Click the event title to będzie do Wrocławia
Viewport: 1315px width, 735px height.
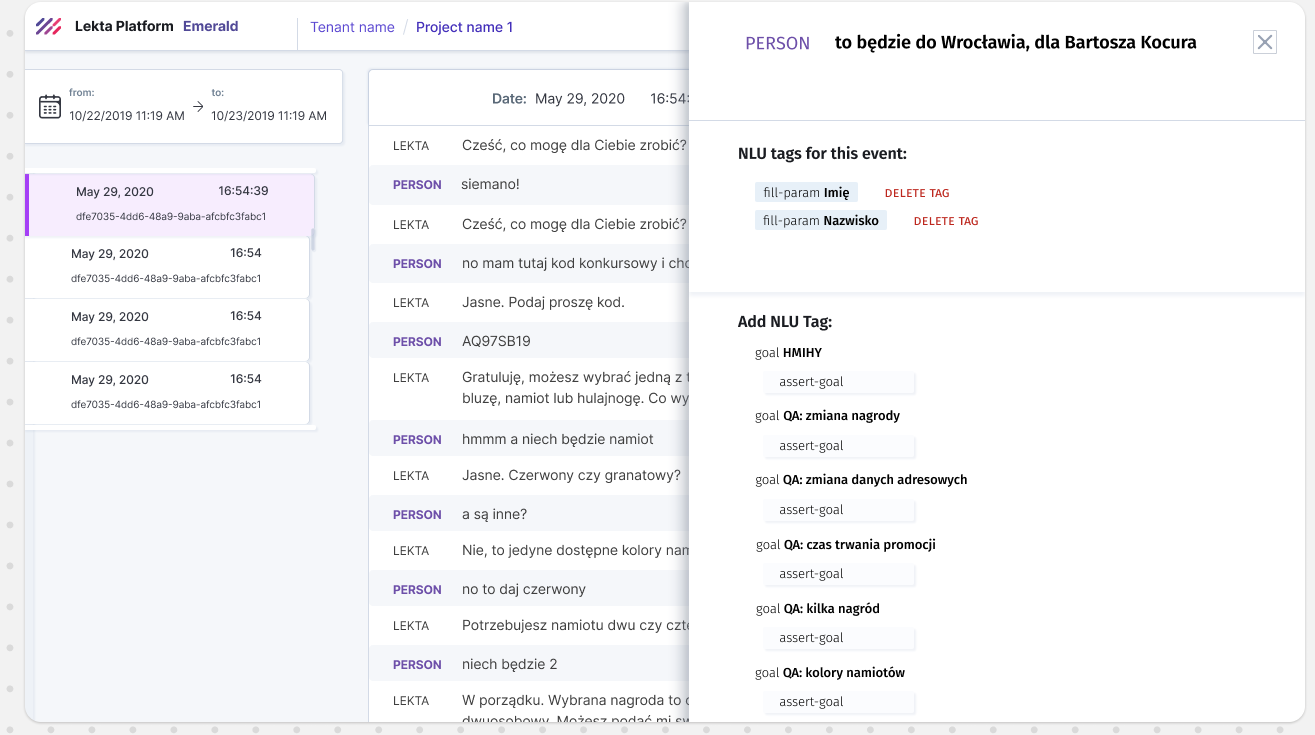(x=1015, y=42)
